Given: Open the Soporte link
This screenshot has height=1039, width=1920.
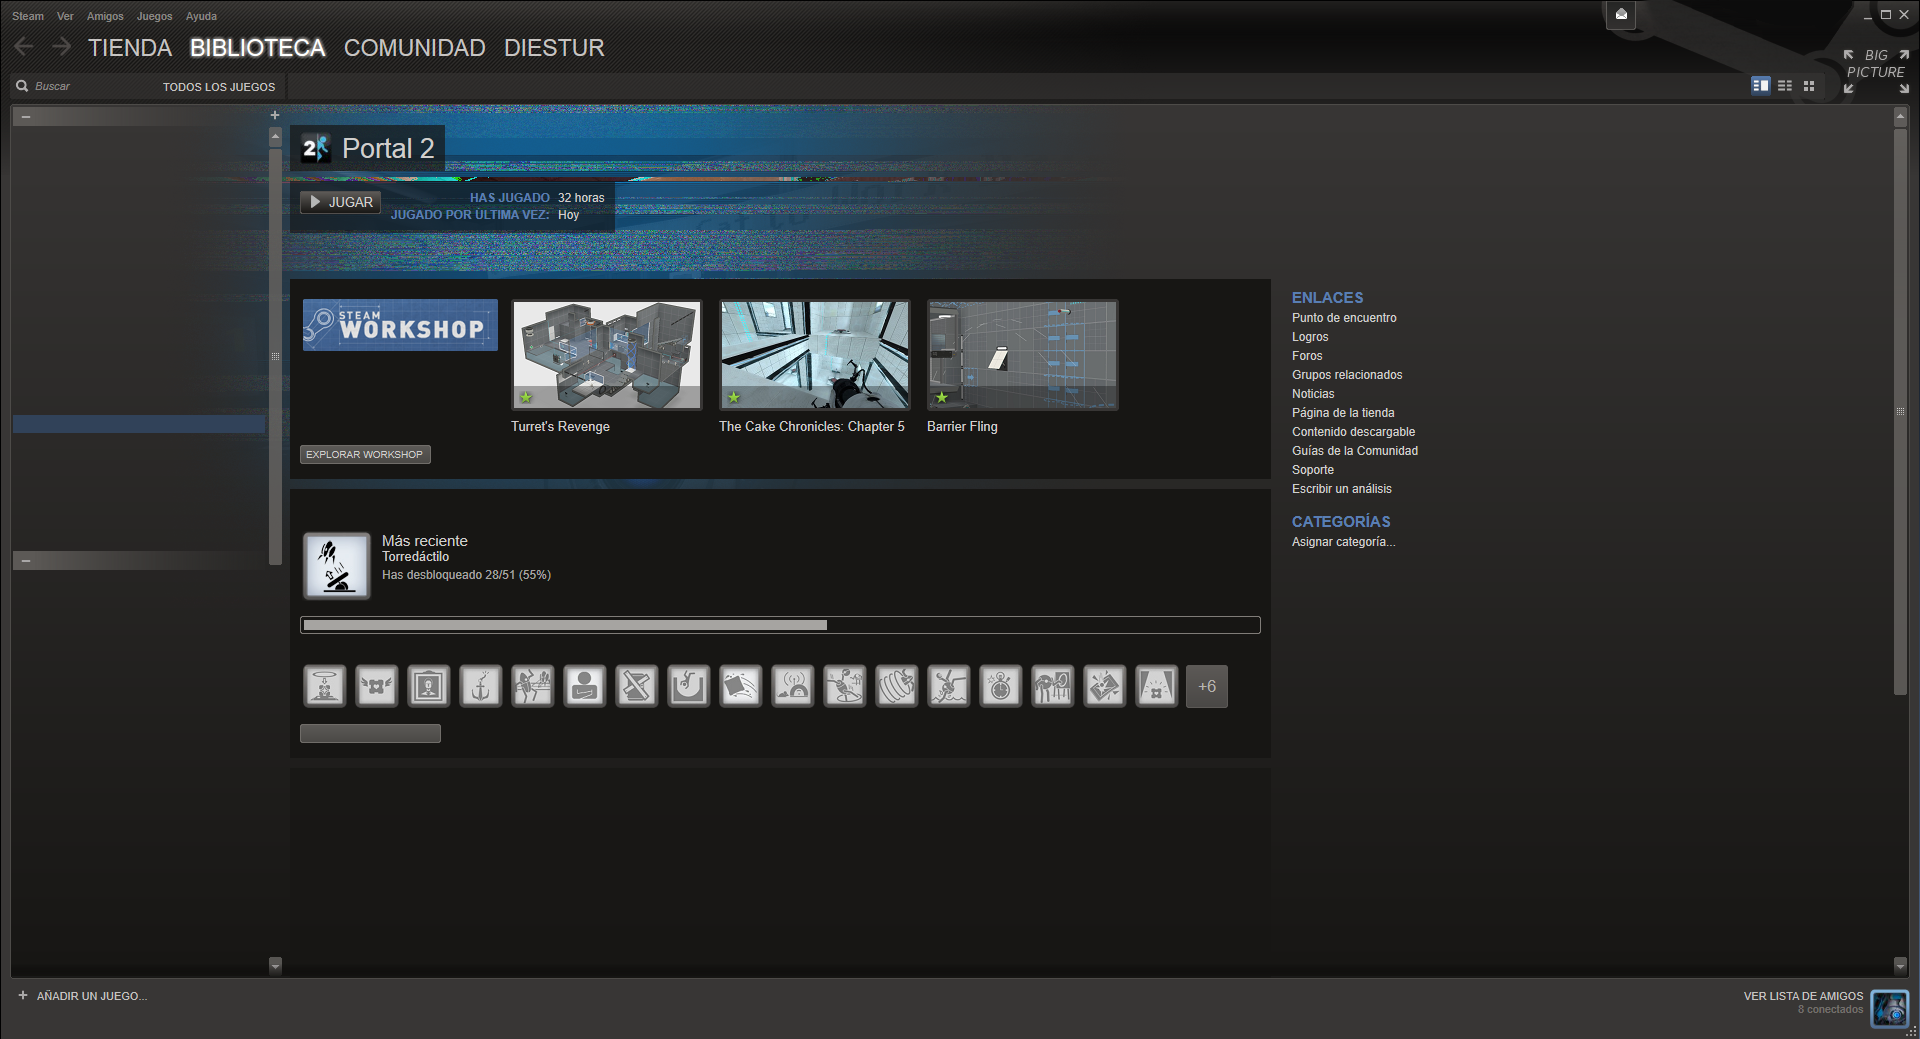Looking at the screenshot, I should tap(1313, 470).
